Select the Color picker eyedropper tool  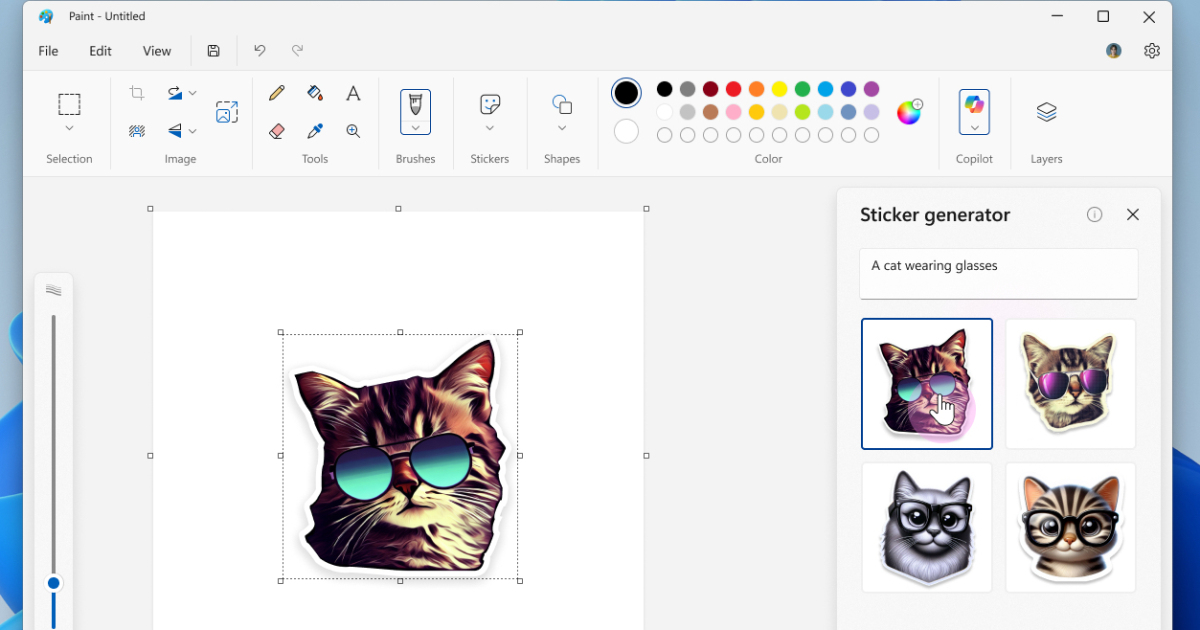[315, 131]
